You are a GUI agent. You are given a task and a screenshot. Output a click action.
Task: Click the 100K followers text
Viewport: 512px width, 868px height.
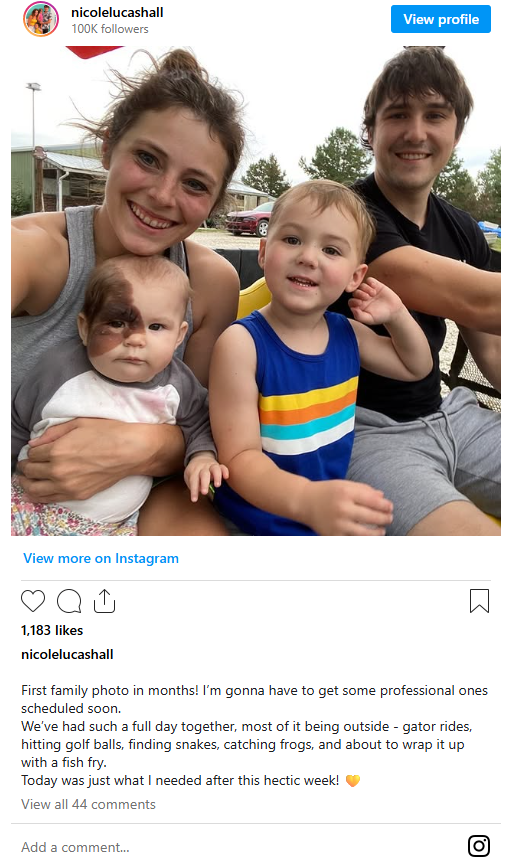110,29
